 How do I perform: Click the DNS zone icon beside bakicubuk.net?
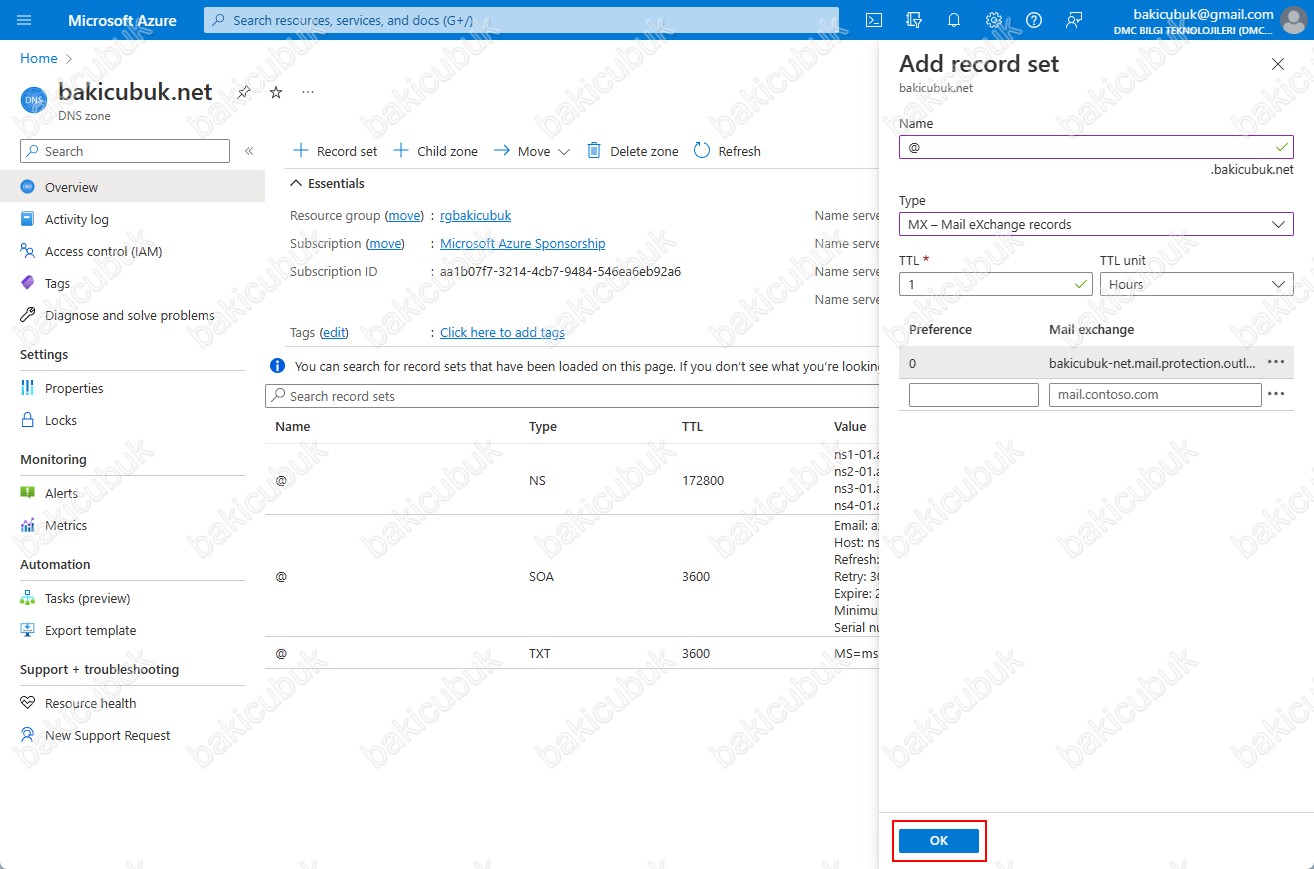34,99
